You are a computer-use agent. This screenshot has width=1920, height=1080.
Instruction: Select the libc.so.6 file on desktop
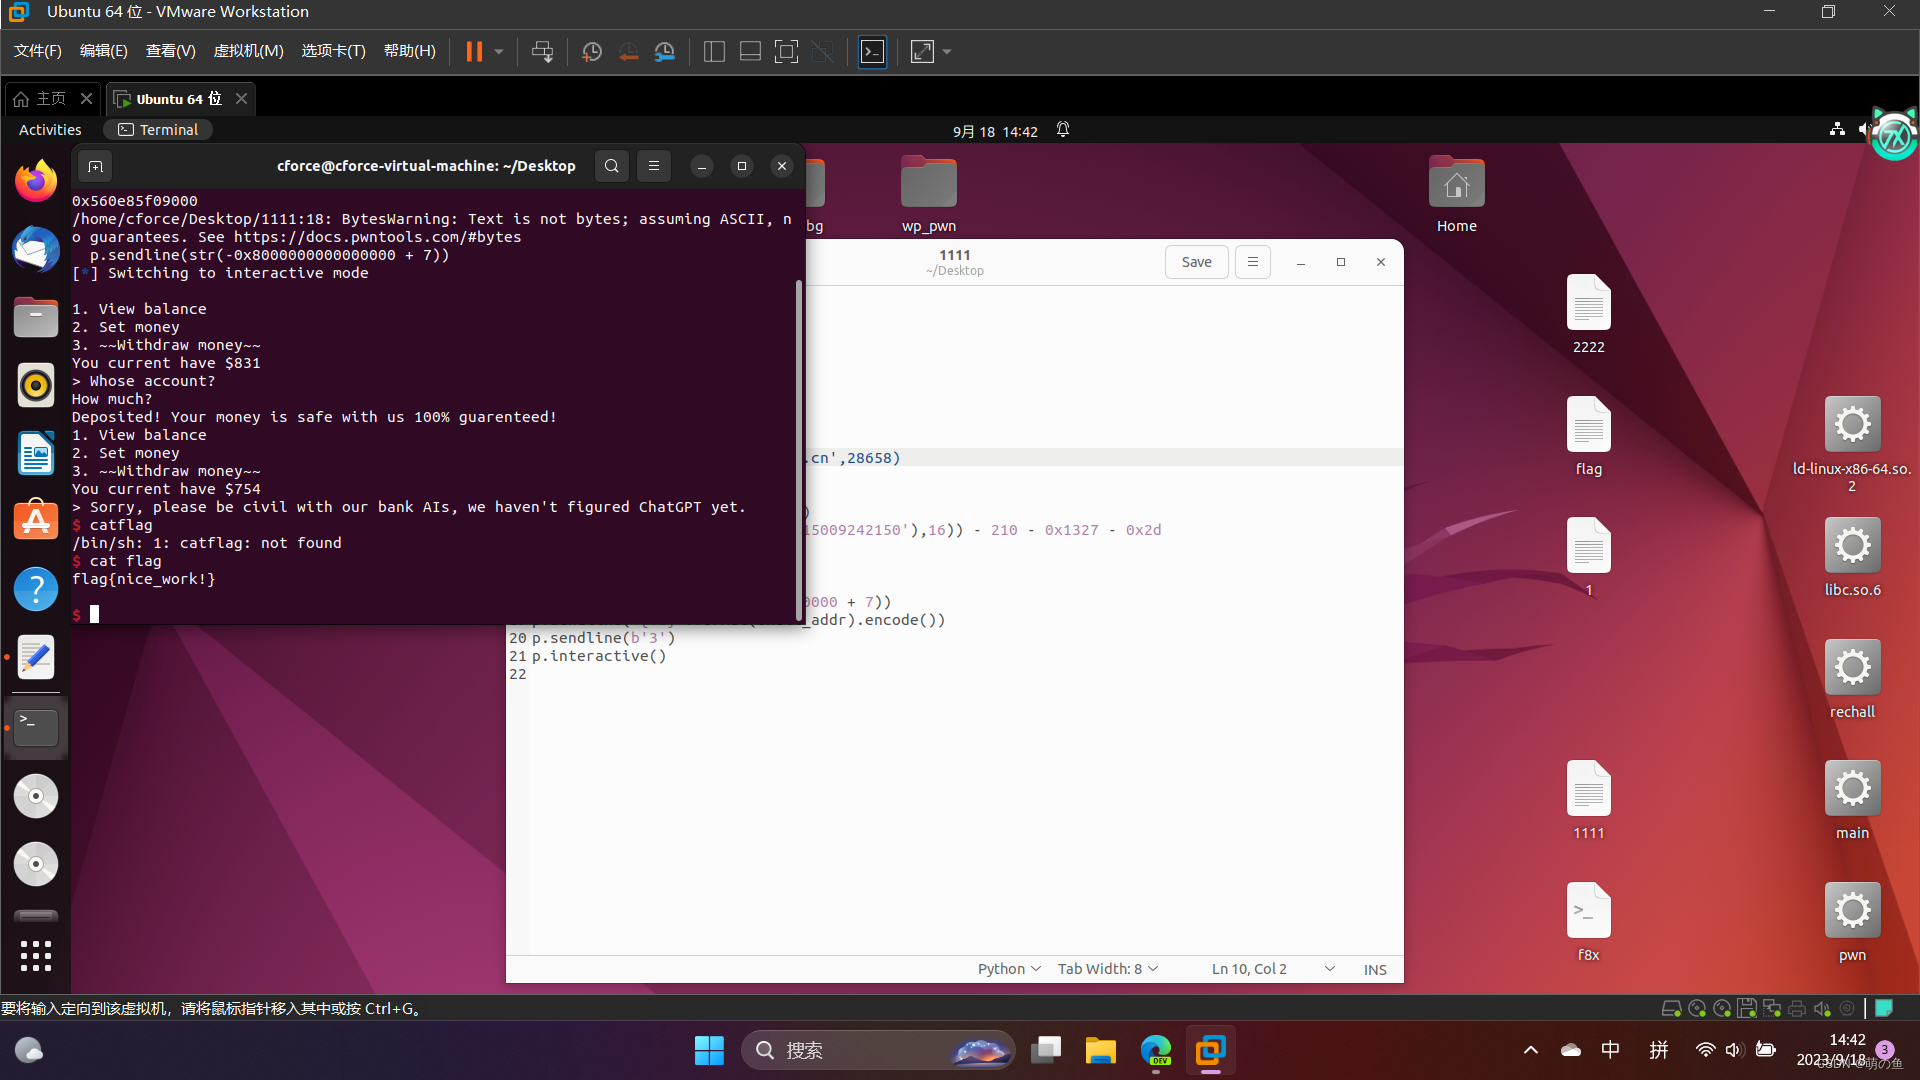(x=1852, y=558)
